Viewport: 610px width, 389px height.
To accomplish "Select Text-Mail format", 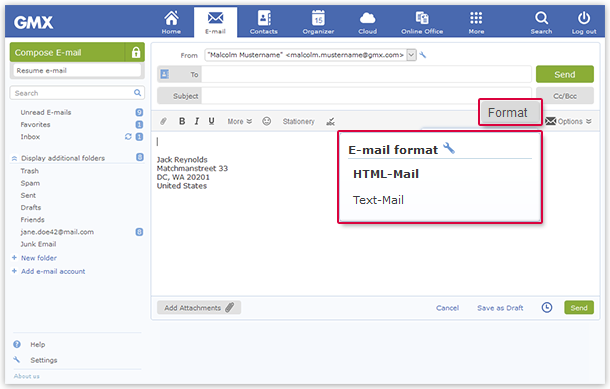I will (378, 200).
